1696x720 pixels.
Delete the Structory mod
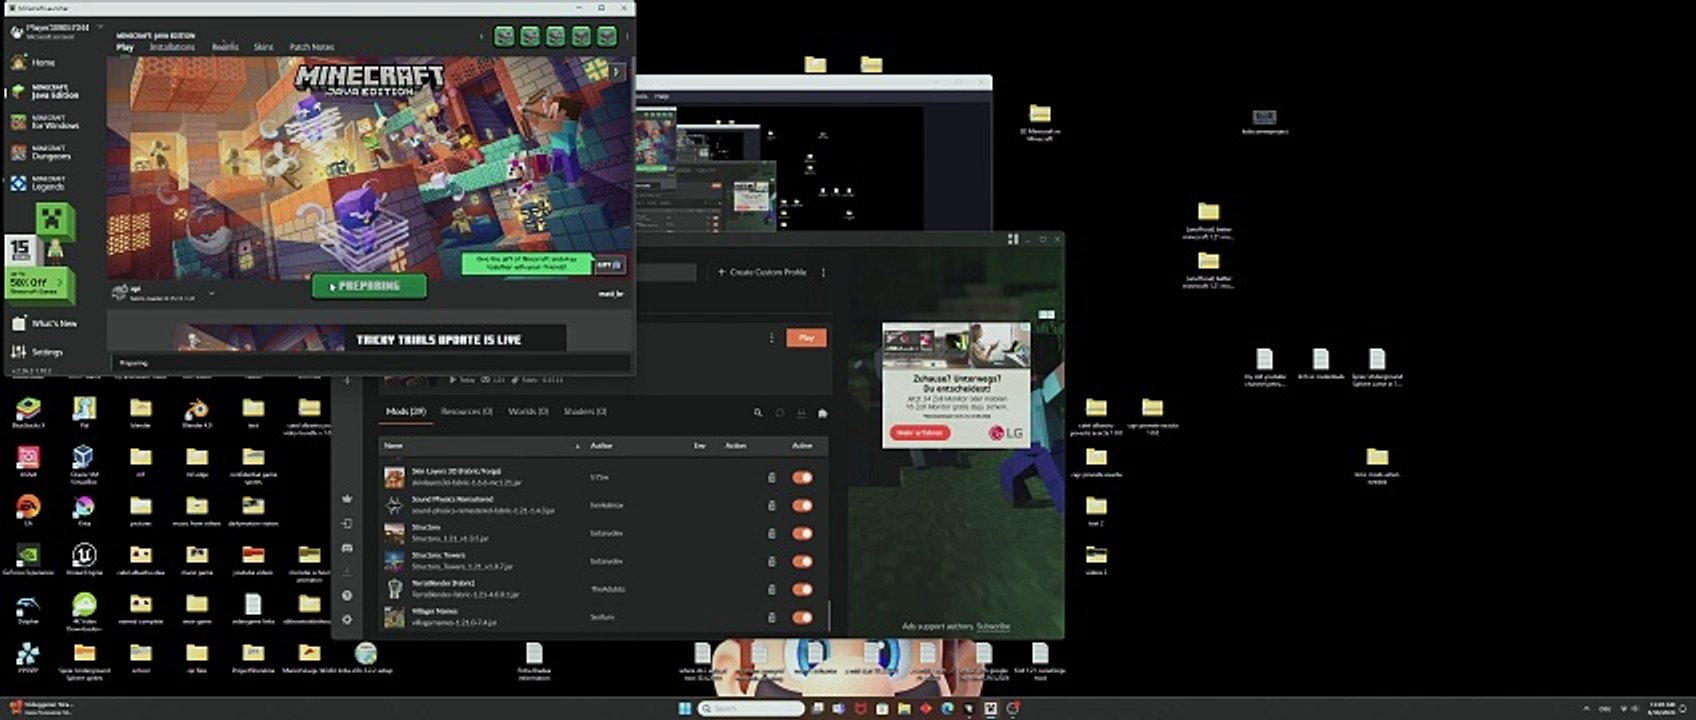pyautogui.click(x=771, y=534)
